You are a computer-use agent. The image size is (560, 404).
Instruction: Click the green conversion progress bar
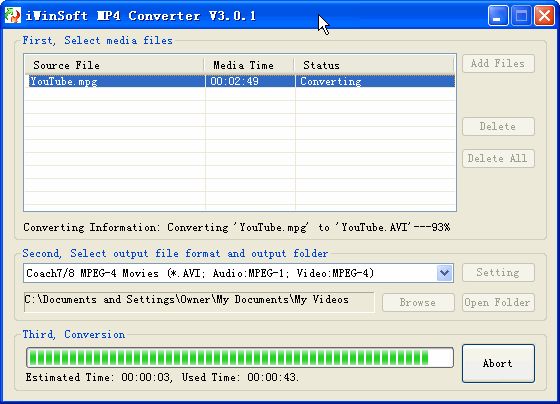240,357
